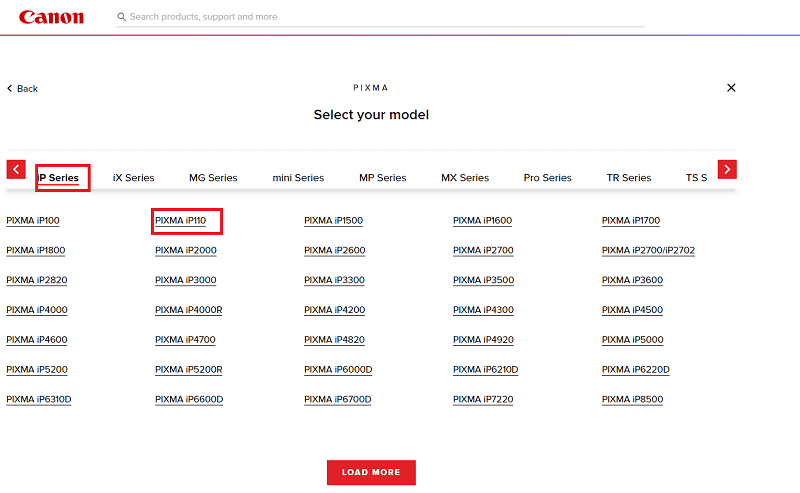Select the PIXMA iP1500 link
This screenshot has height=493, width=800.
334,220
